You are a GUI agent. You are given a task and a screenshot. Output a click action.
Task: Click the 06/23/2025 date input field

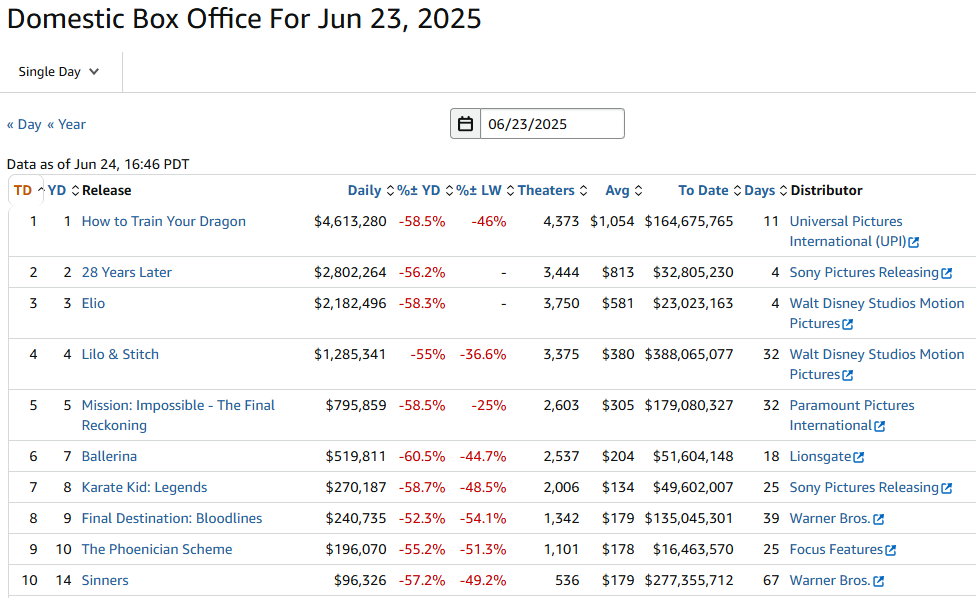551,124
